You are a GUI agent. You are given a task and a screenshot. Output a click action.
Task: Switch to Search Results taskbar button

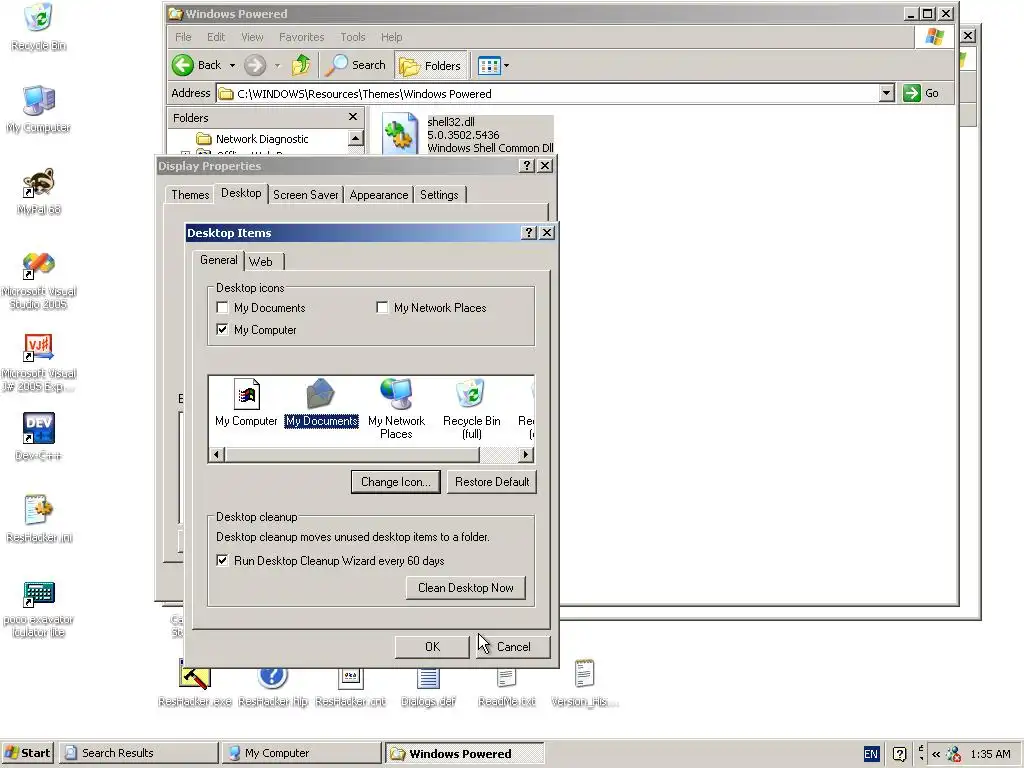coord(139,753)
